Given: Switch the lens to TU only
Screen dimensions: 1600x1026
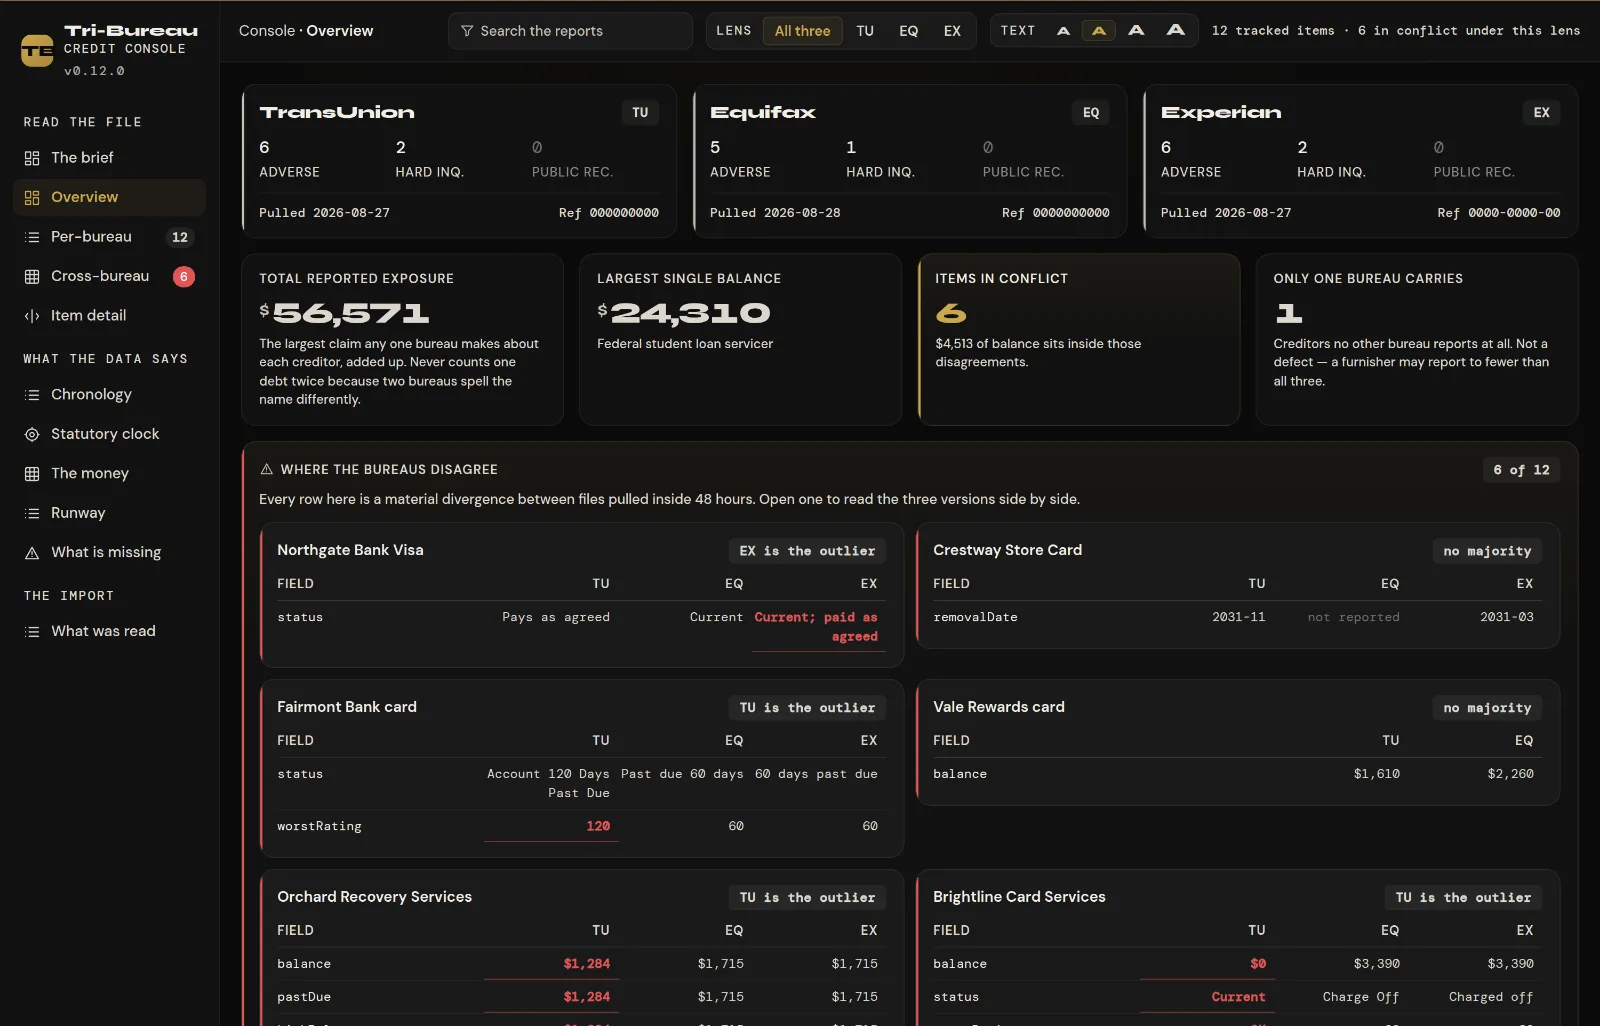Looking at the screenshot, I should tap(865, 31).
